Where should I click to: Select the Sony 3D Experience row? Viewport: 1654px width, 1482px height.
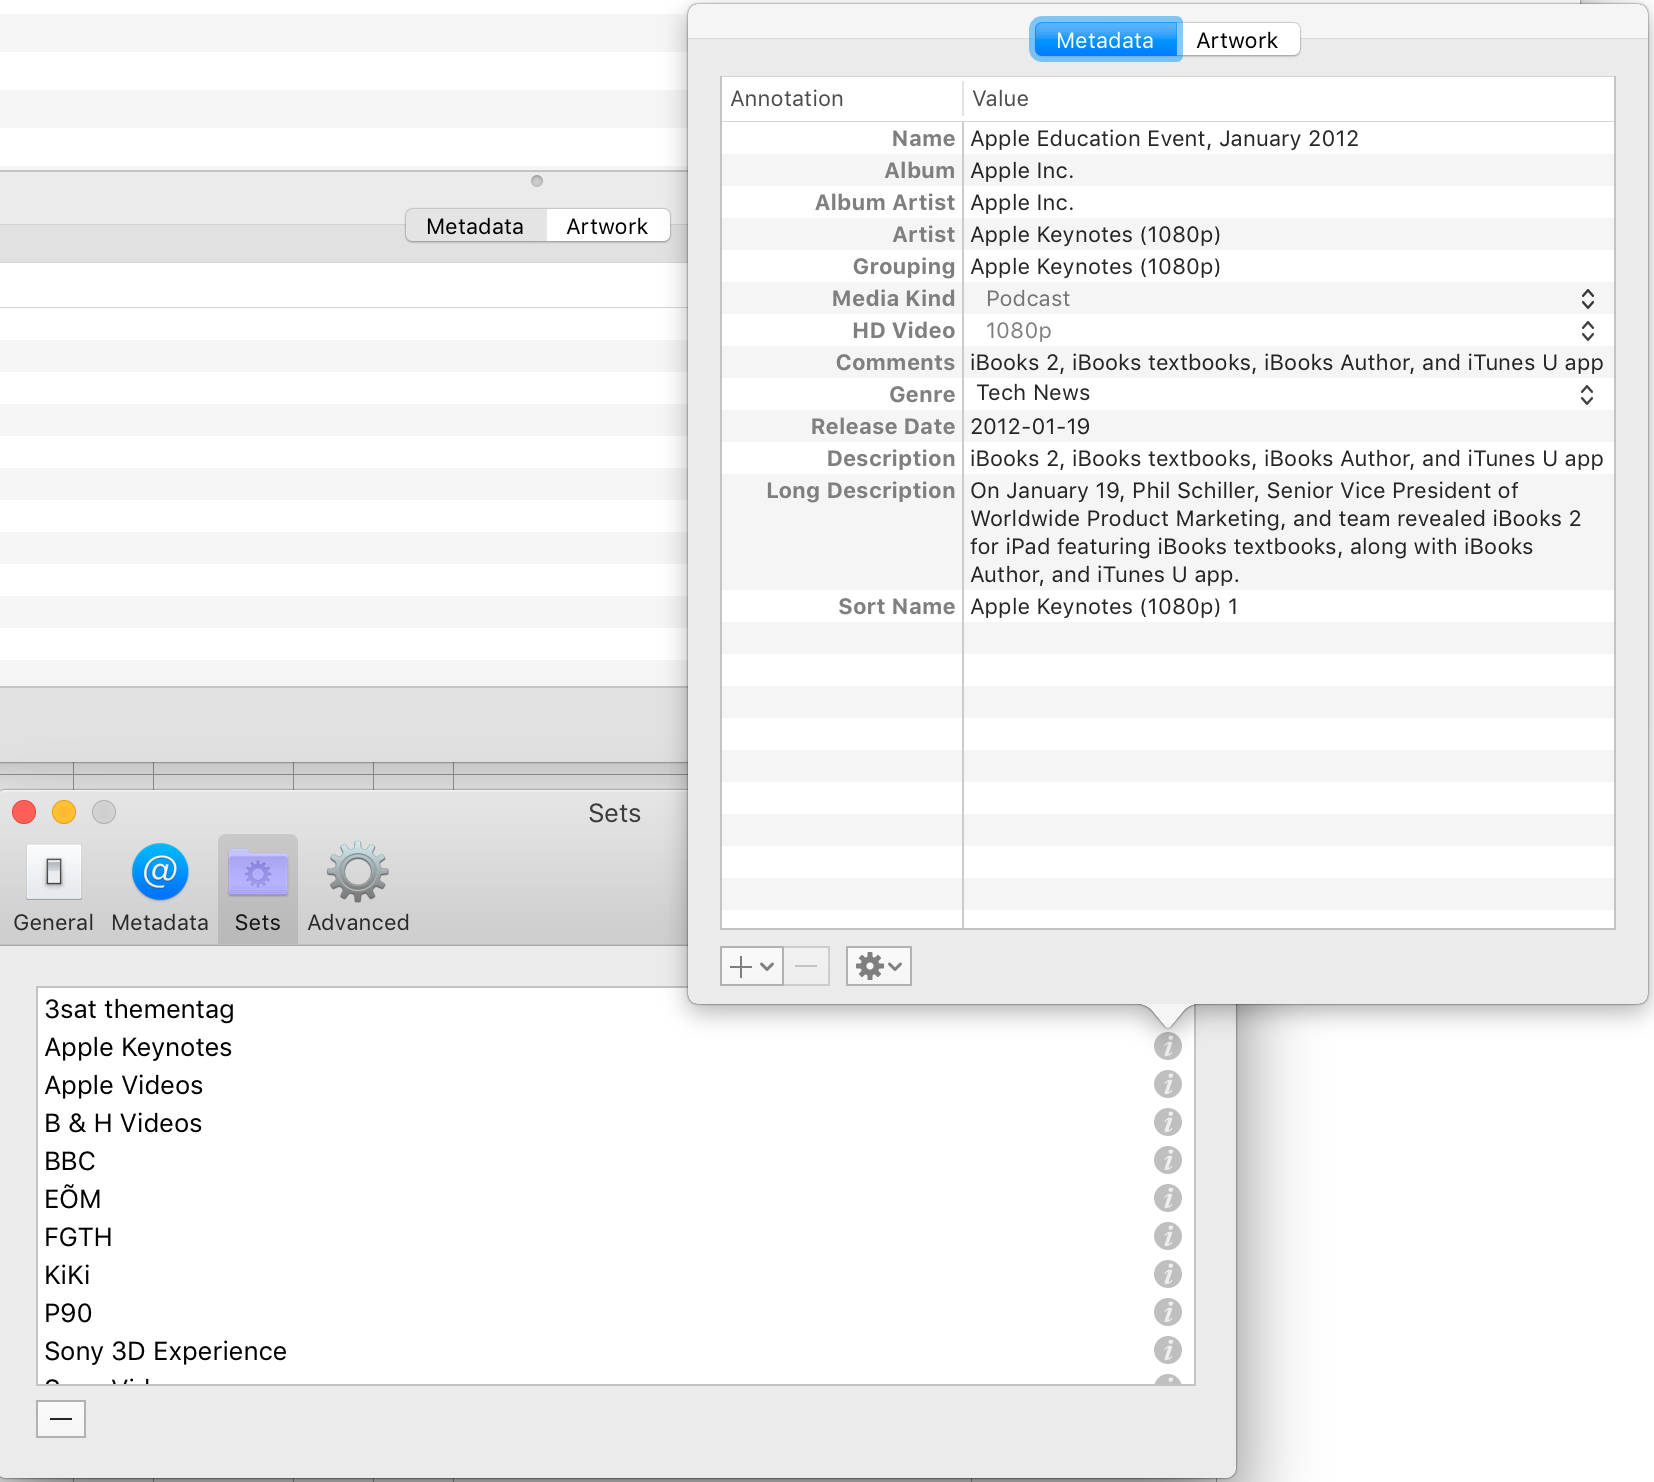click(x=615, y=1351)
